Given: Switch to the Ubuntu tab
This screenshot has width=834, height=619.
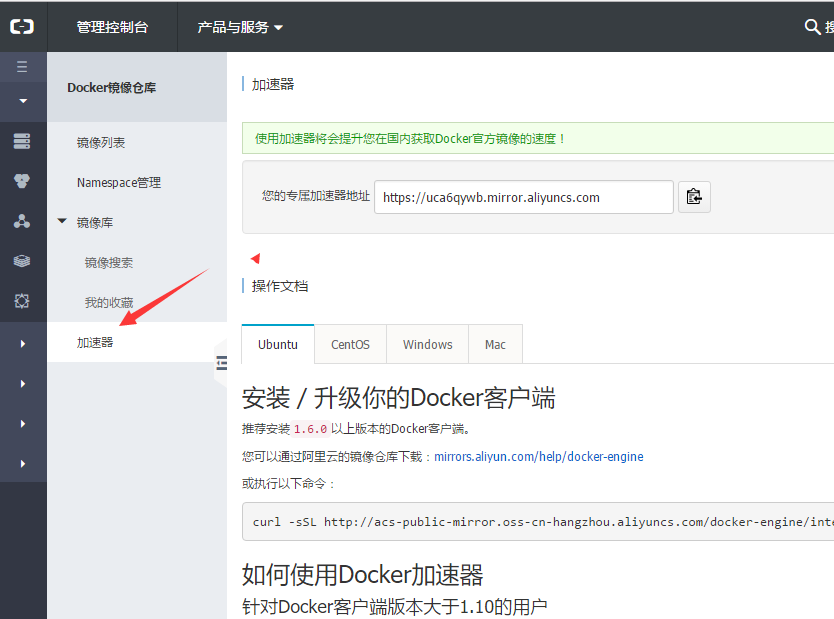Looking at the screenshot, I should tap(278, 344).
